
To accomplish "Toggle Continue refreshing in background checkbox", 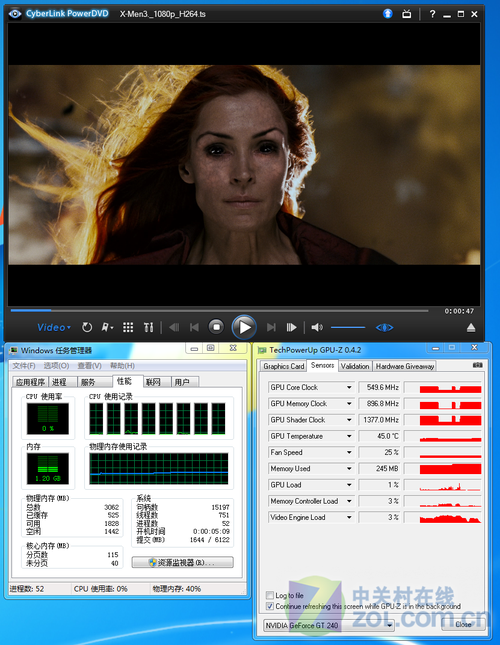I will click(270, 606).
